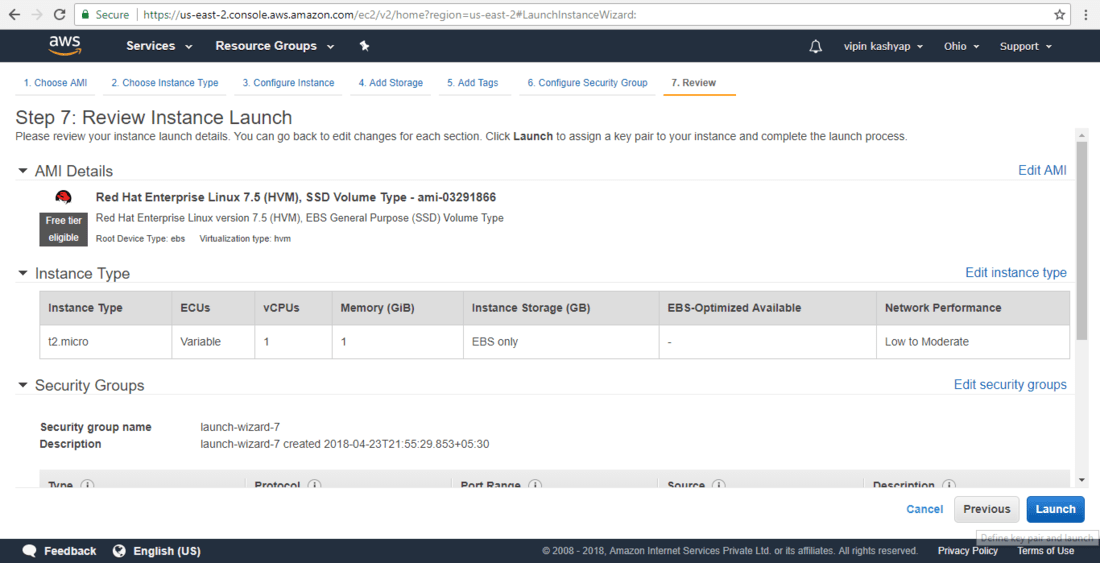Image resolution: width=1100 pixels, height=563 pixels.
Task: Click the browser address bar URL
Action: click(x=390, y=15)
